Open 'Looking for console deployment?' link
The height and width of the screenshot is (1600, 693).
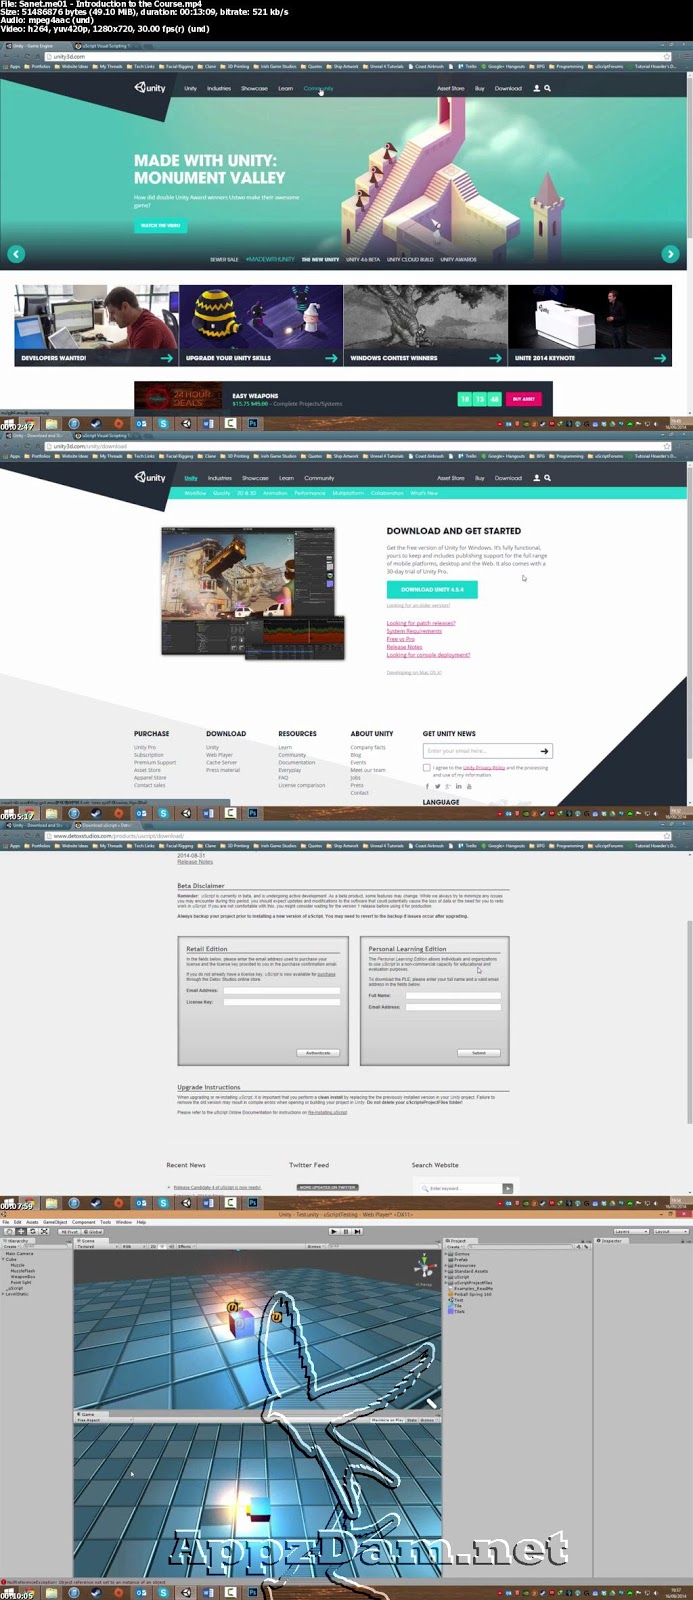click(428, 655)
